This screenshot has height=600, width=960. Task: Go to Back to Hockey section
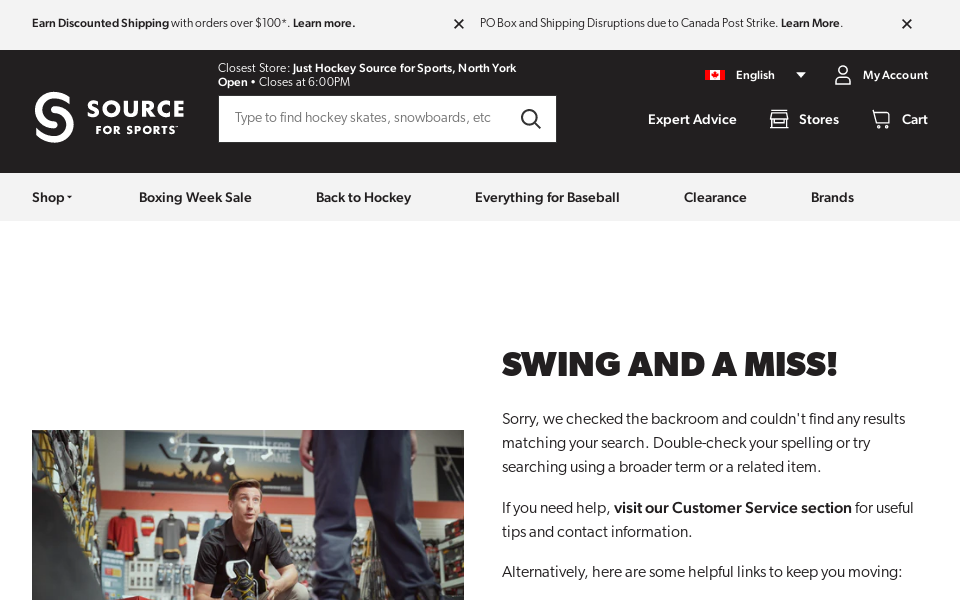(363, 197)
